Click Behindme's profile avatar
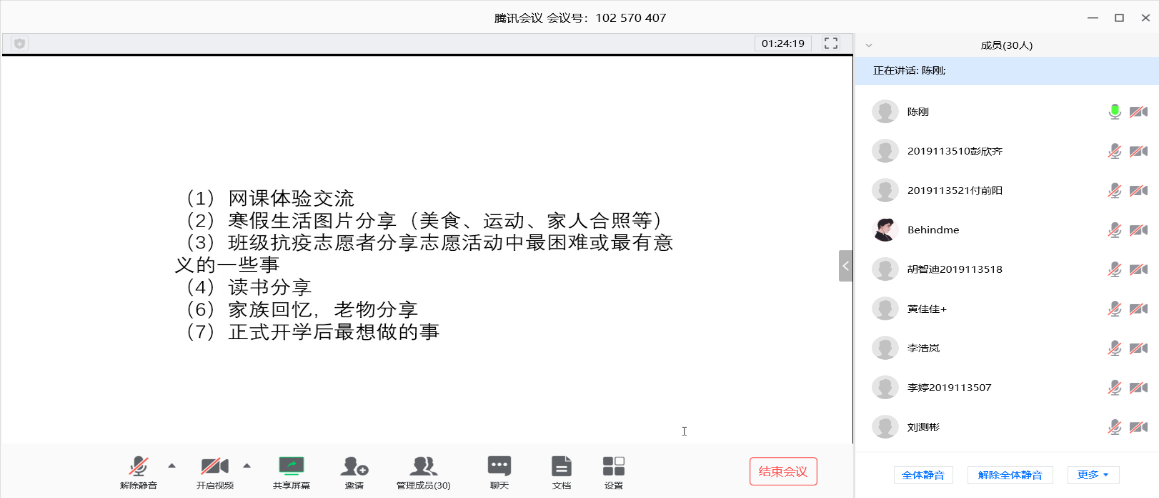 pyautogui.click(x=885, y=230)
